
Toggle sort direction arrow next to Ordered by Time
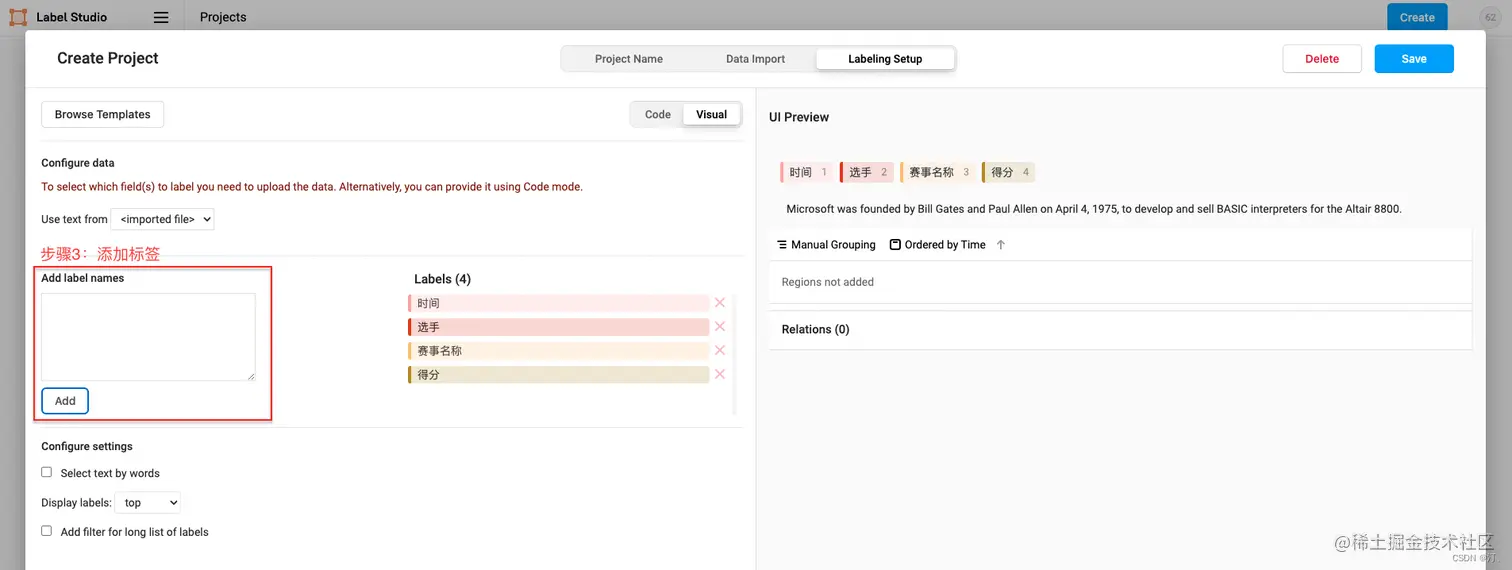[1001, 245]
